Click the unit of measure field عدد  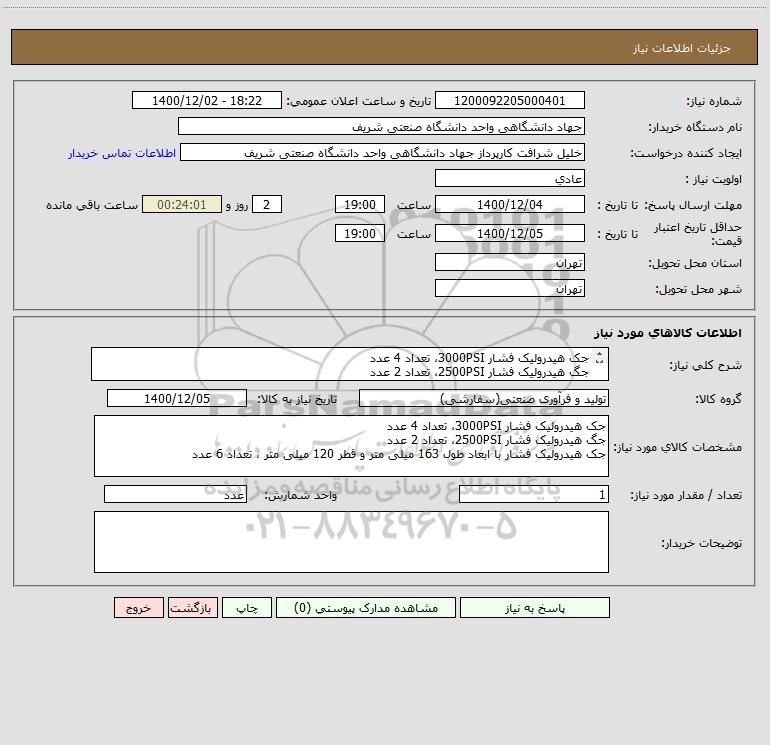coord(175,494)
